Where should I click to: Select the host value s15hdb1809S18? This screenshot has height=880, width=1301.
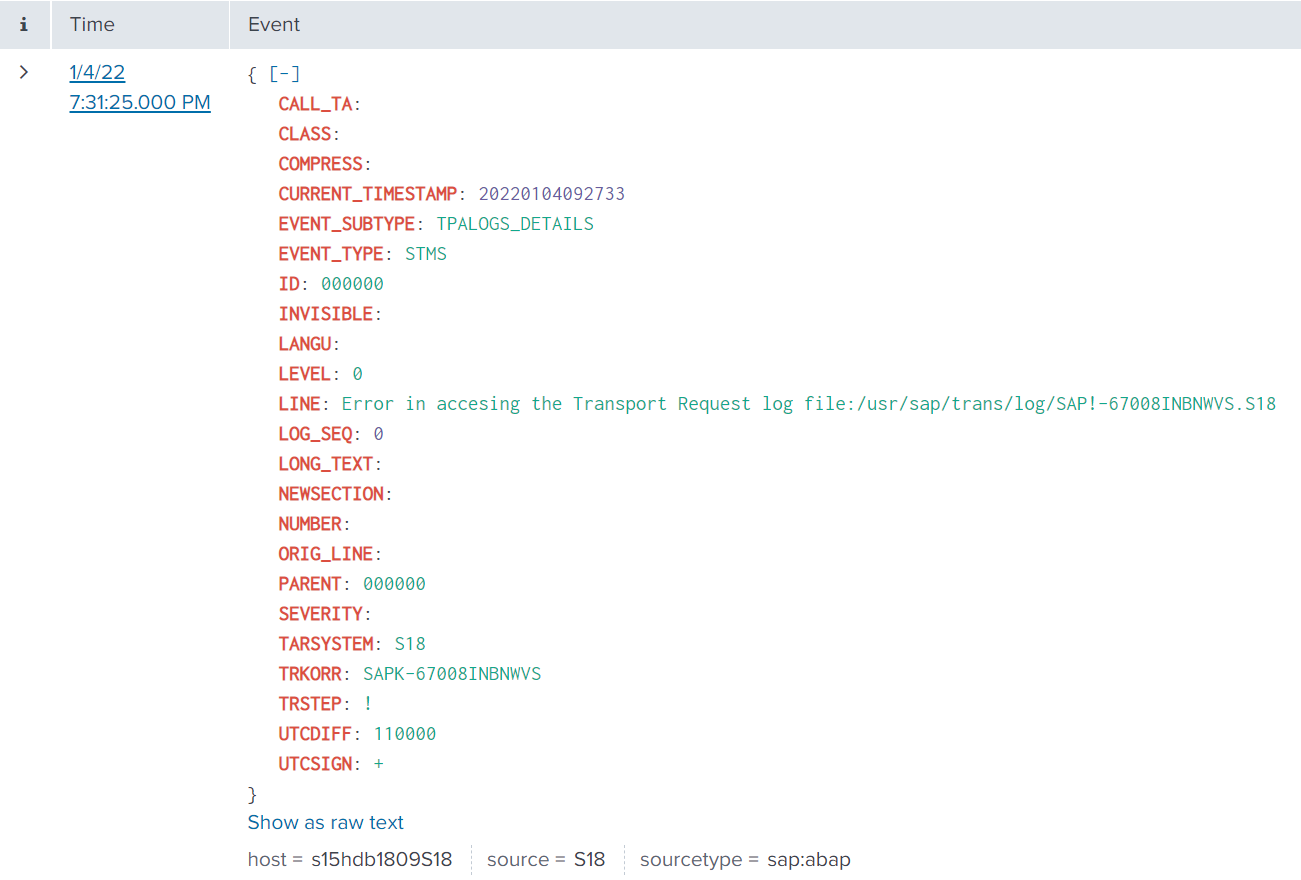[x=381, y=859]
